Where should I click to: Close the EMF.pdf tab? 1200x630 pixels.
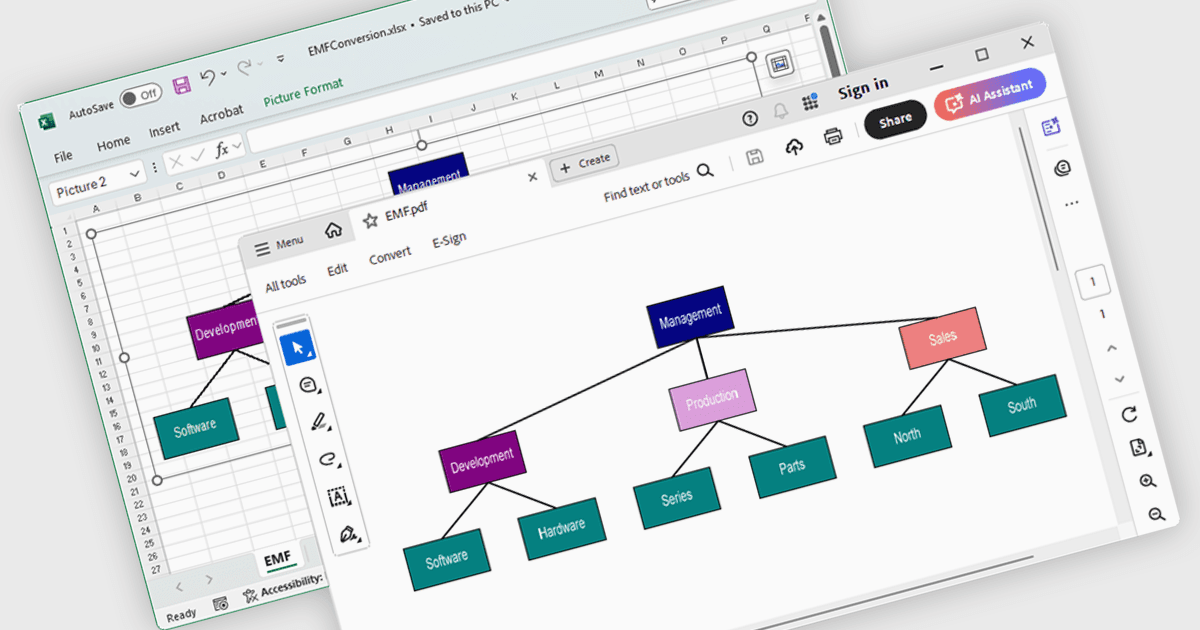click(x=532, y=176)
